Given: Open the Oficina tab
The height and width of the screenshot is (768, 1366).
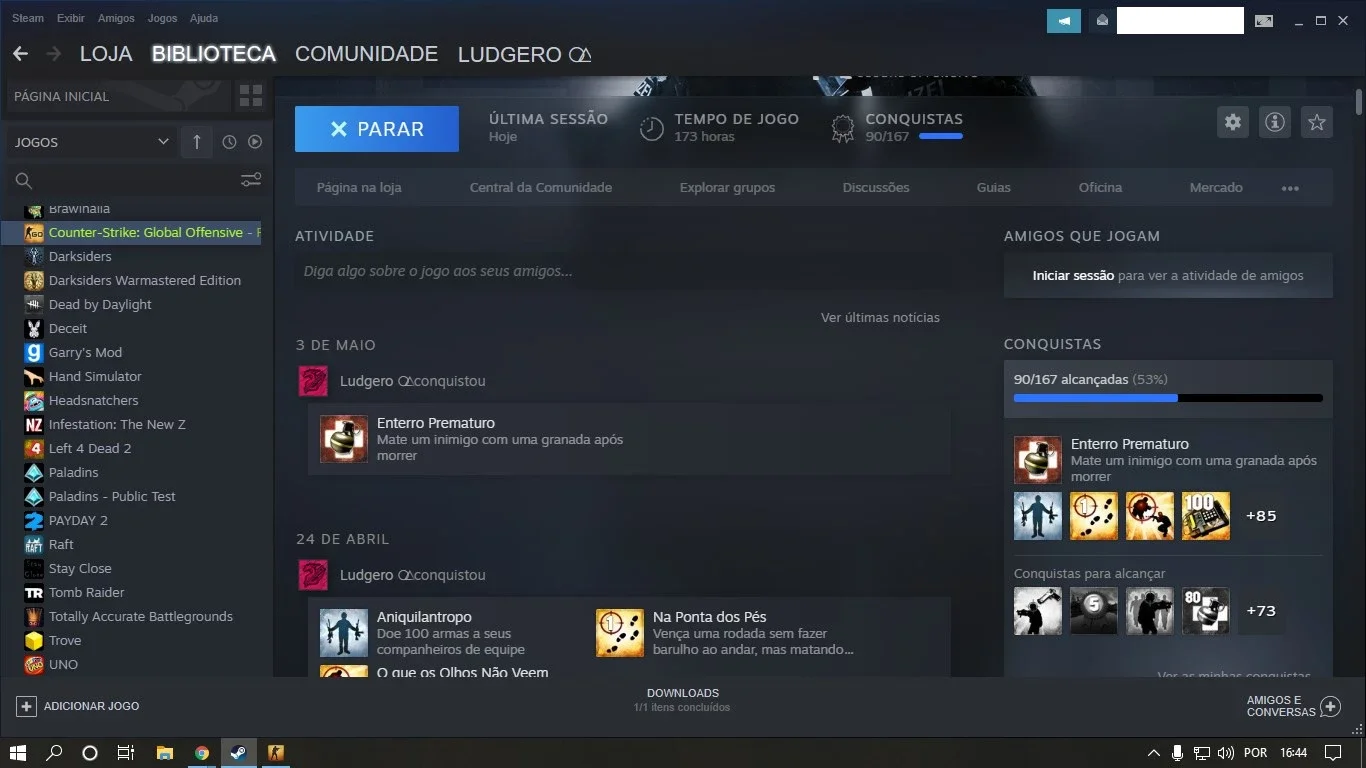Looking at the screenshot, I should [1100, 187].
